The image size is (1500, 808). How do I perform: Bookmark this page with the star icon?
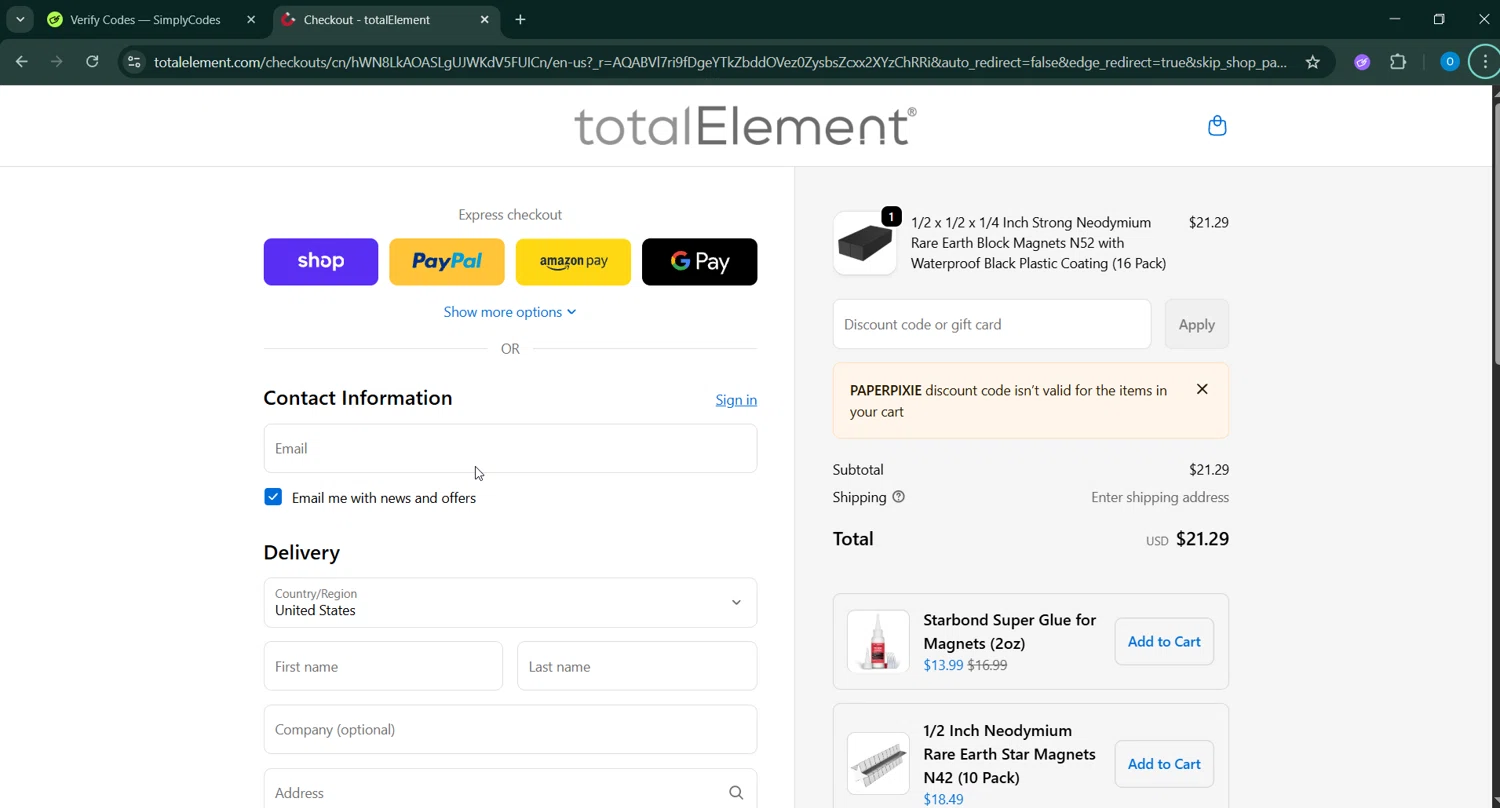click(1312, 62)
